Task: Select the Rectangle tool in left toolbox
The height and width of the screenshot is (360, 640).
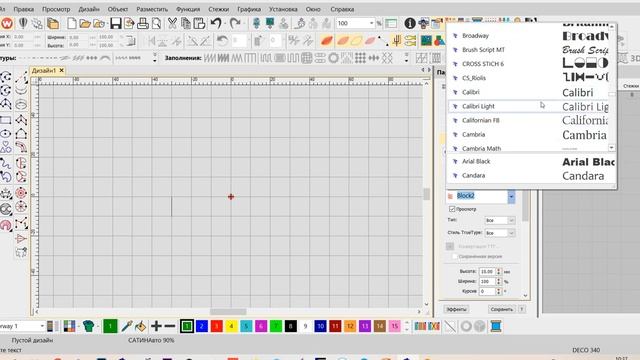Action: 6,120
